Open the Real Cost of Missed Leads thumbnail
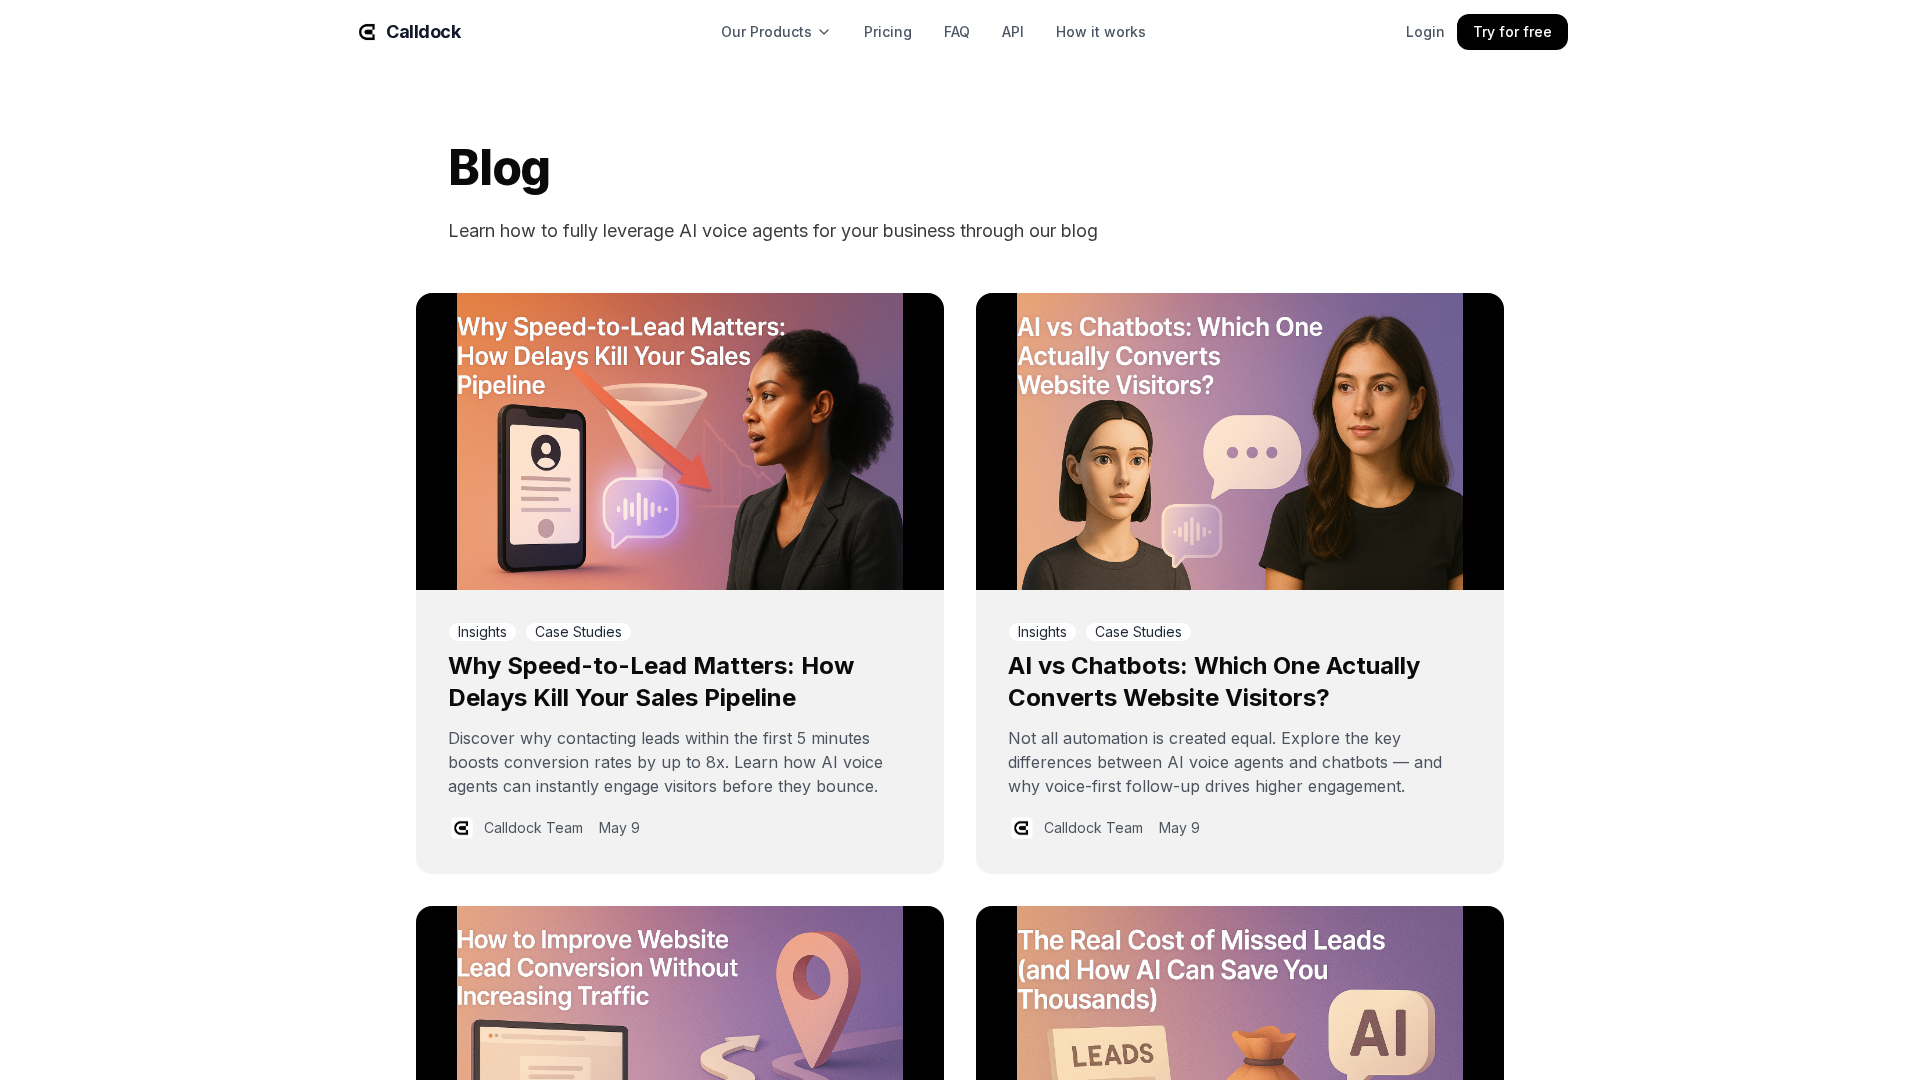The image size is (1920, 1080). (x=1240, y=993)
